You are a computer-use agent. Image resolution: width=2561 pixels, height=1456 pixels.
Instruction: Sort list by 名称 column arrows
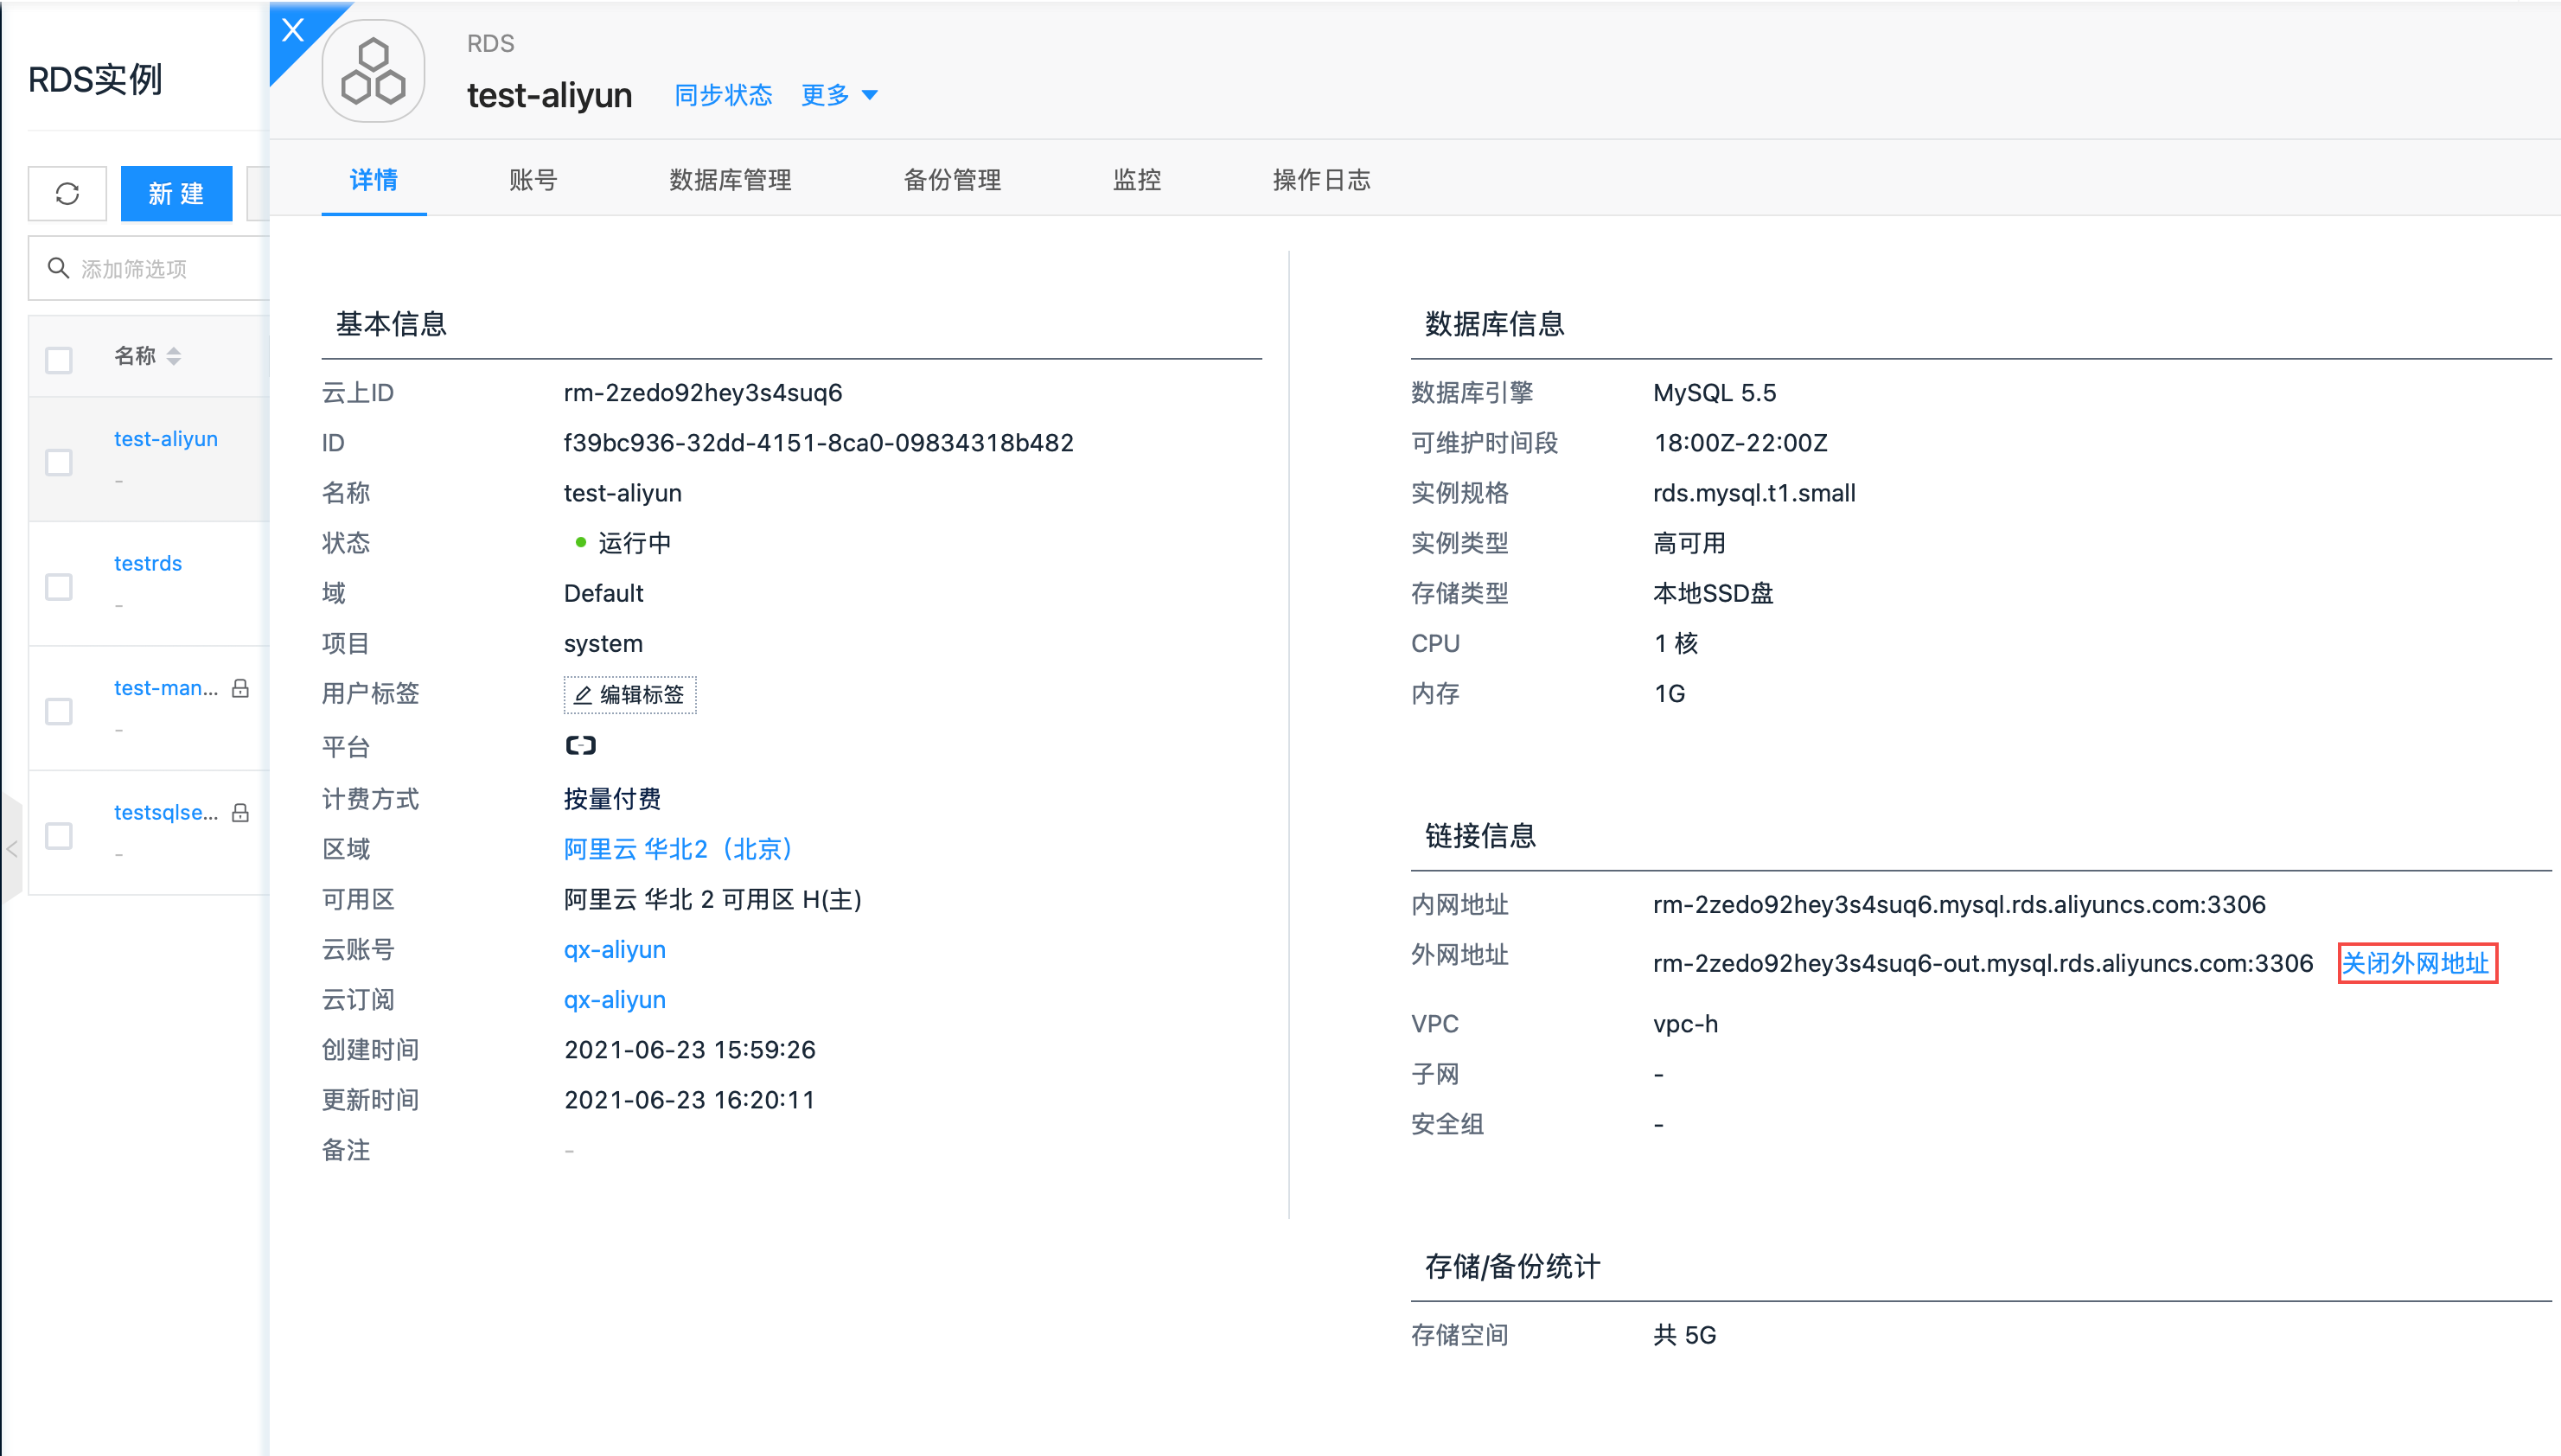[x=174, y=357]
